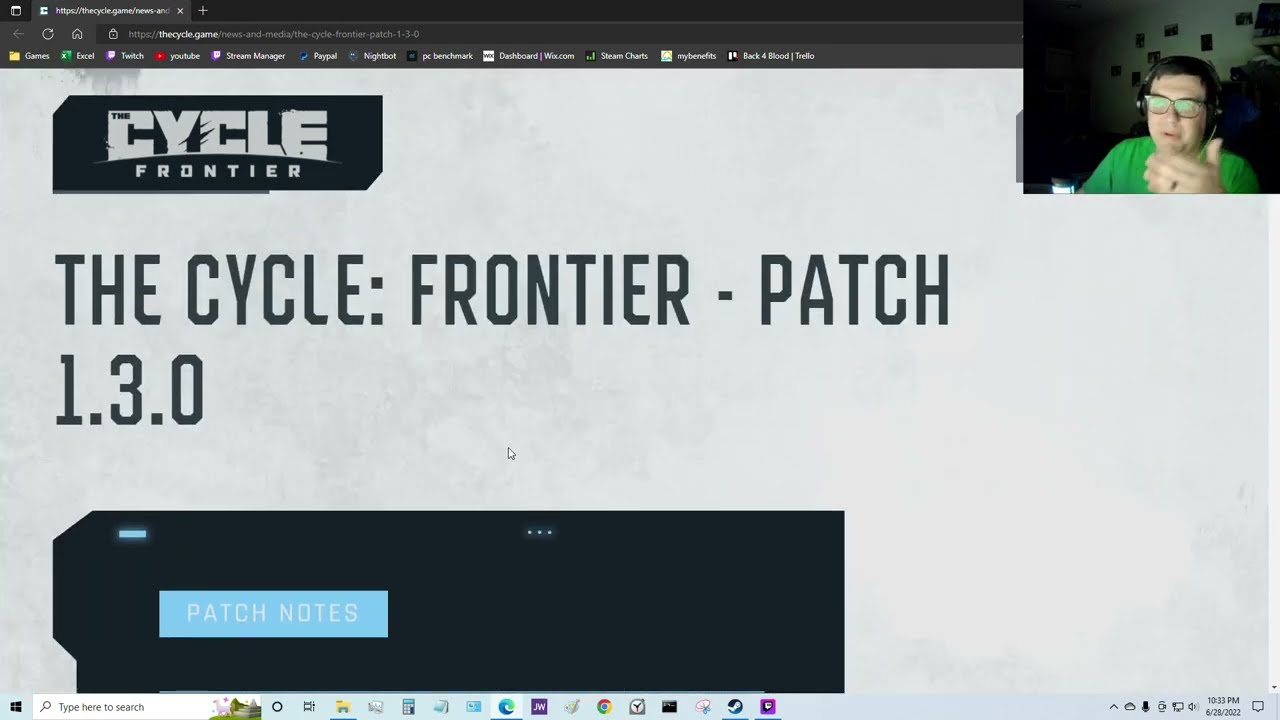Open File Explorer from taskbar

point(342,707)
